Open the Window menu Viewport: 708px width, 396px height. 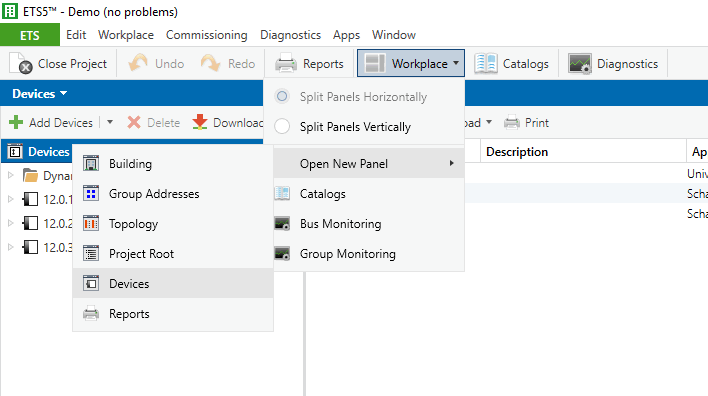[x=394, y=35]
